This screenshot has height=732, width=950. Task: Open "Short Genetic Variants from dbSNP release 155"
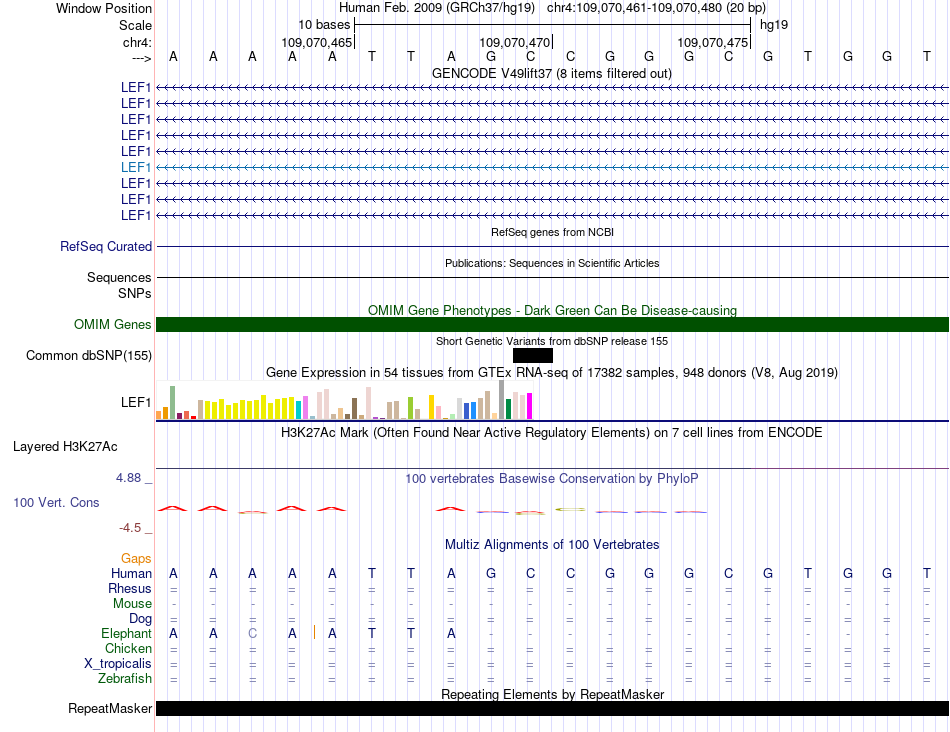(552, 341)
